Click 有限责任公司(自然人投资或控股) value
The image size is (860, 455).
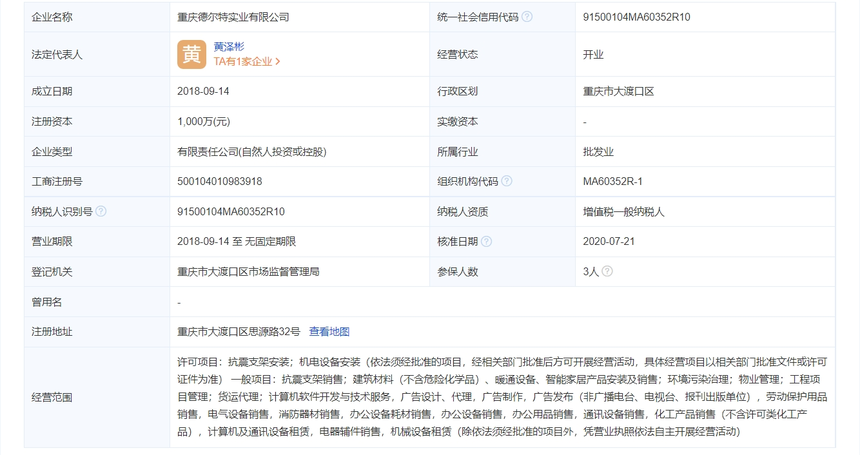point(252,152)
